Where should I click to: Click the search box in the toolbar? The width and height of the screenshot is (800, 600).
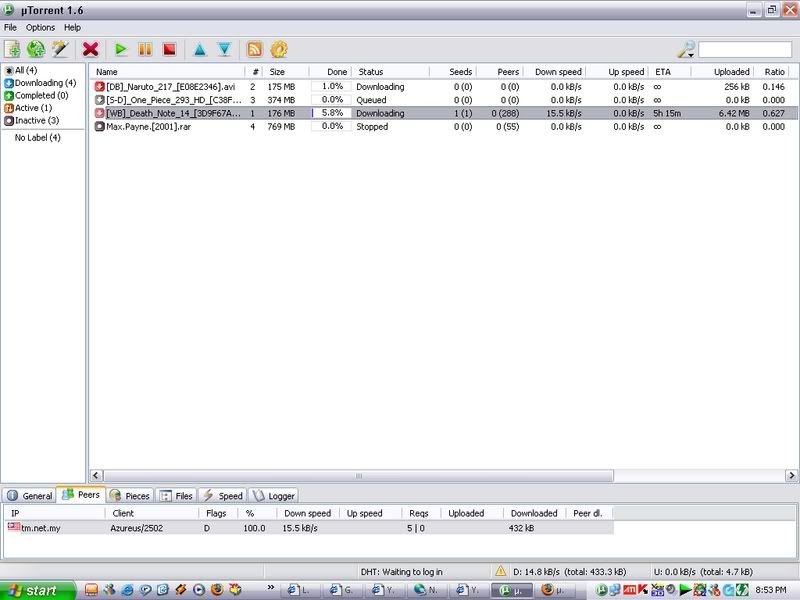pyautogui.click(x=744, y=50)
